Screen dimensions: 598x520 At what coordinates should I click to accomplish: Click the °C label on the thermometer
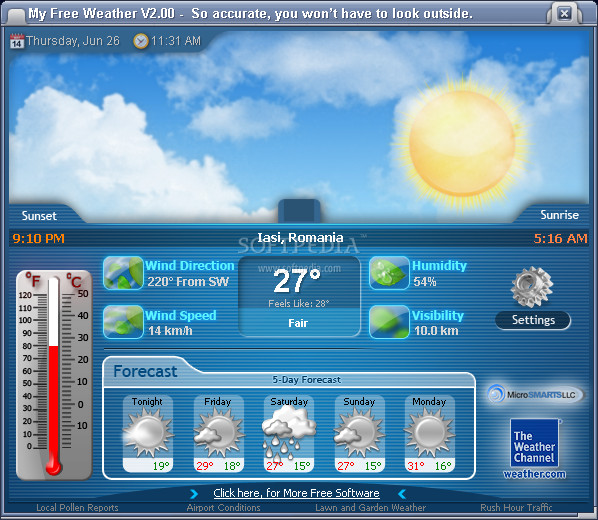74,281
